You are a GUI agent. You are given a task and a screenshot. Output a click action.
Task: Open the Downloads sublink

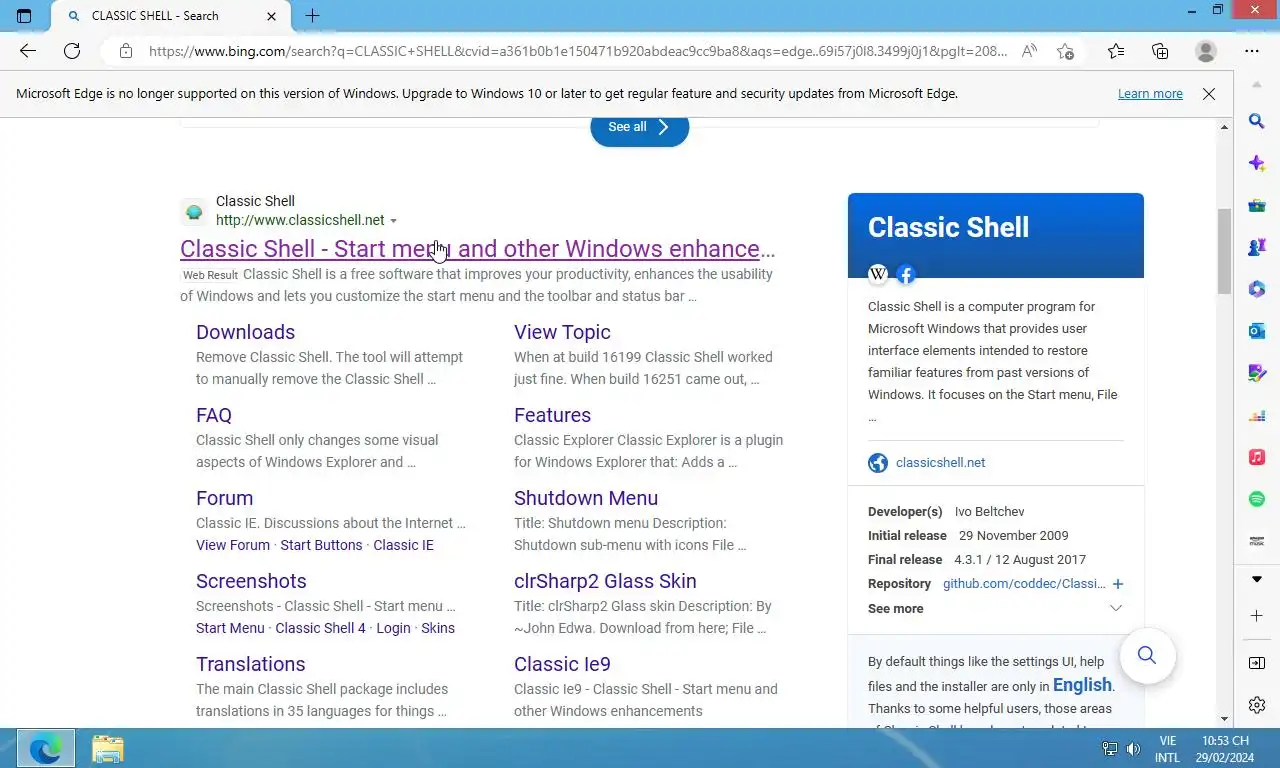[245, 332]
